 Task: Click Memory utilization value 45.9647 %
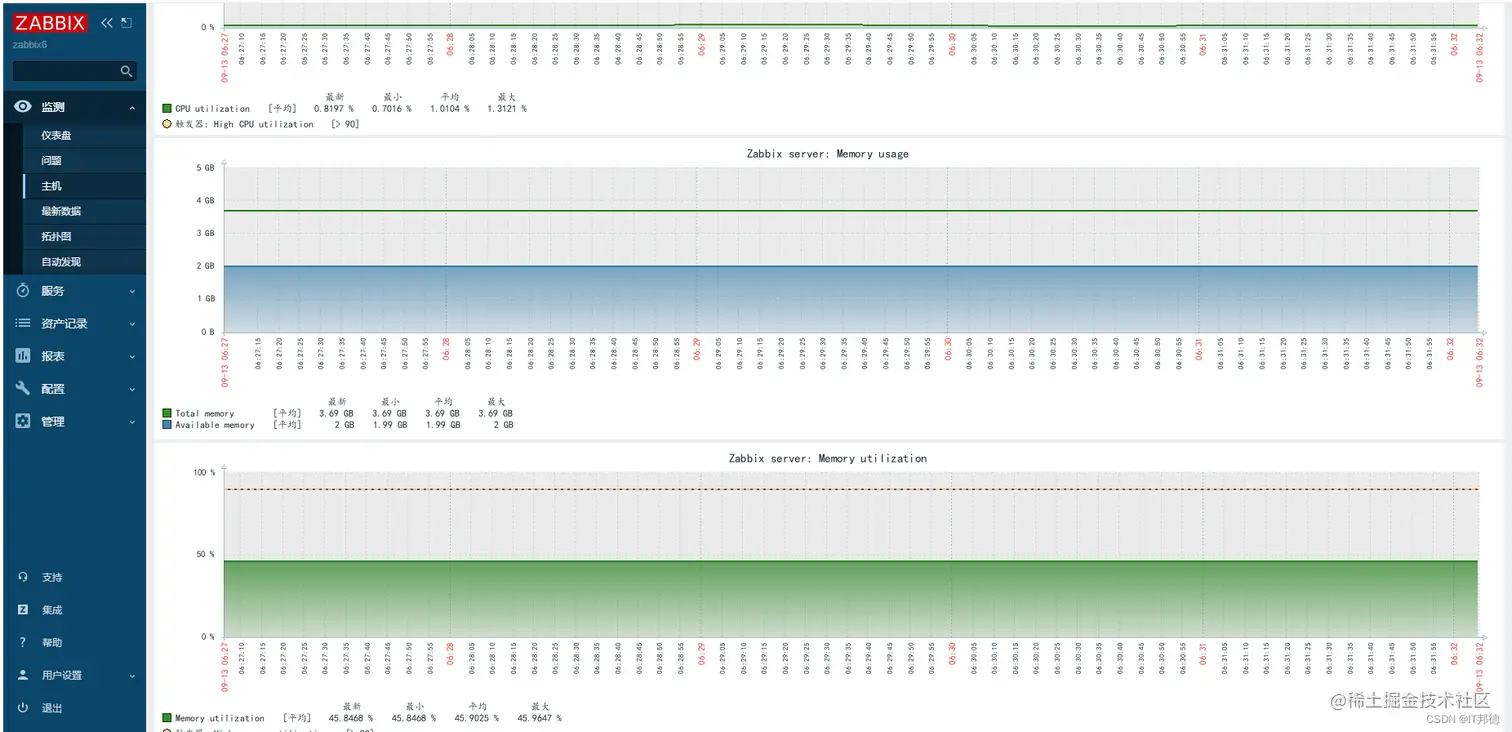point(539,718)
